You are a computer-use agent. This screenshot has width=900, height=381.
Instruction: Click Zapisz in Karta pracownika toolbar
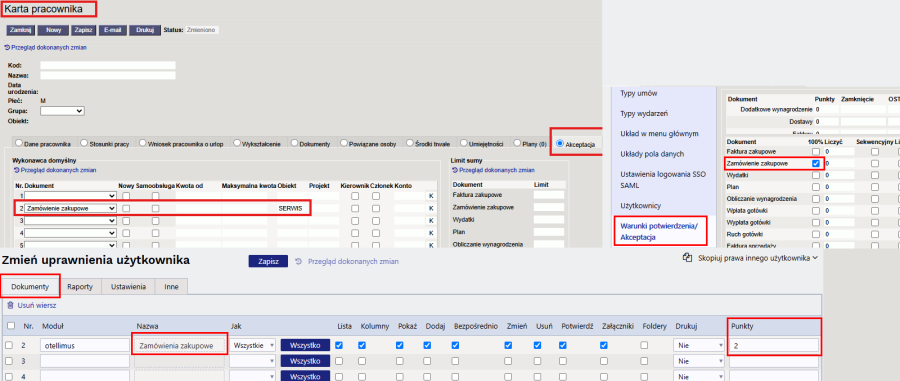(84, 30)
